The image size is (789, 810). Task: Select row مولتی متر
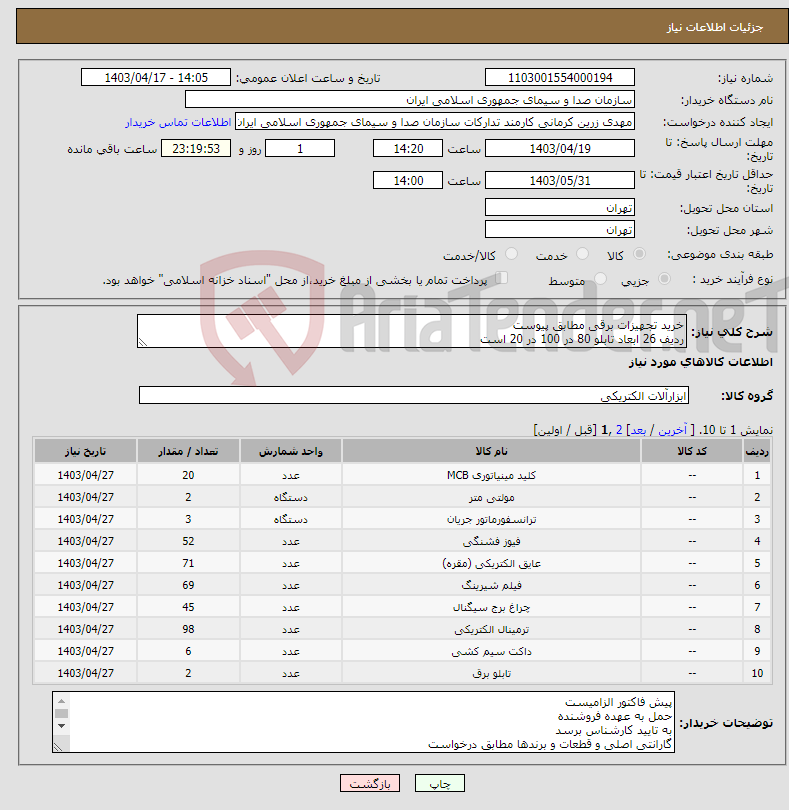402,497
